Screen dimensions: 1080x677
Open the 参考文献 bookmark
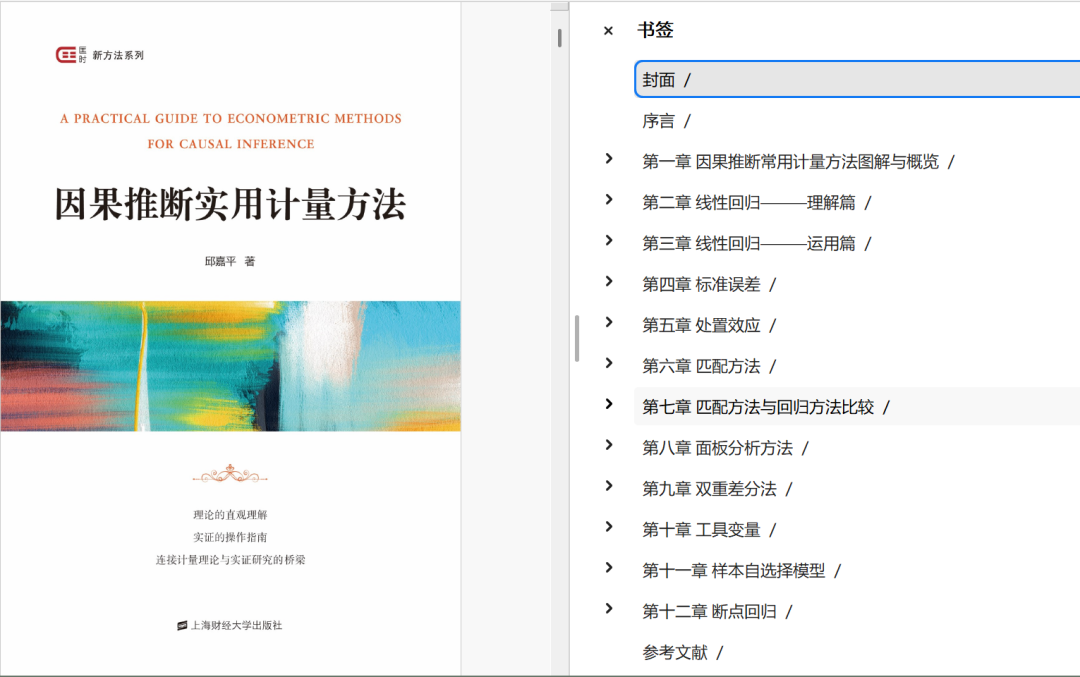pos(676,652)
